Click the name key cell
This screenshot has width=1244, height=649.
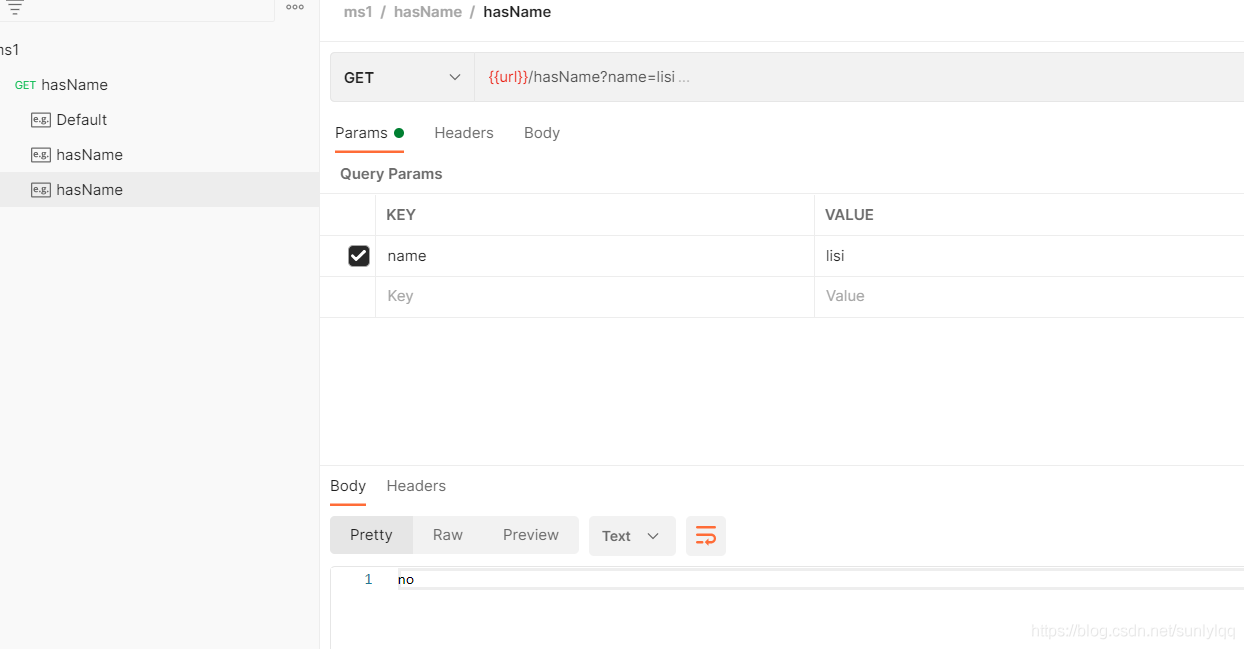(595, 256)
